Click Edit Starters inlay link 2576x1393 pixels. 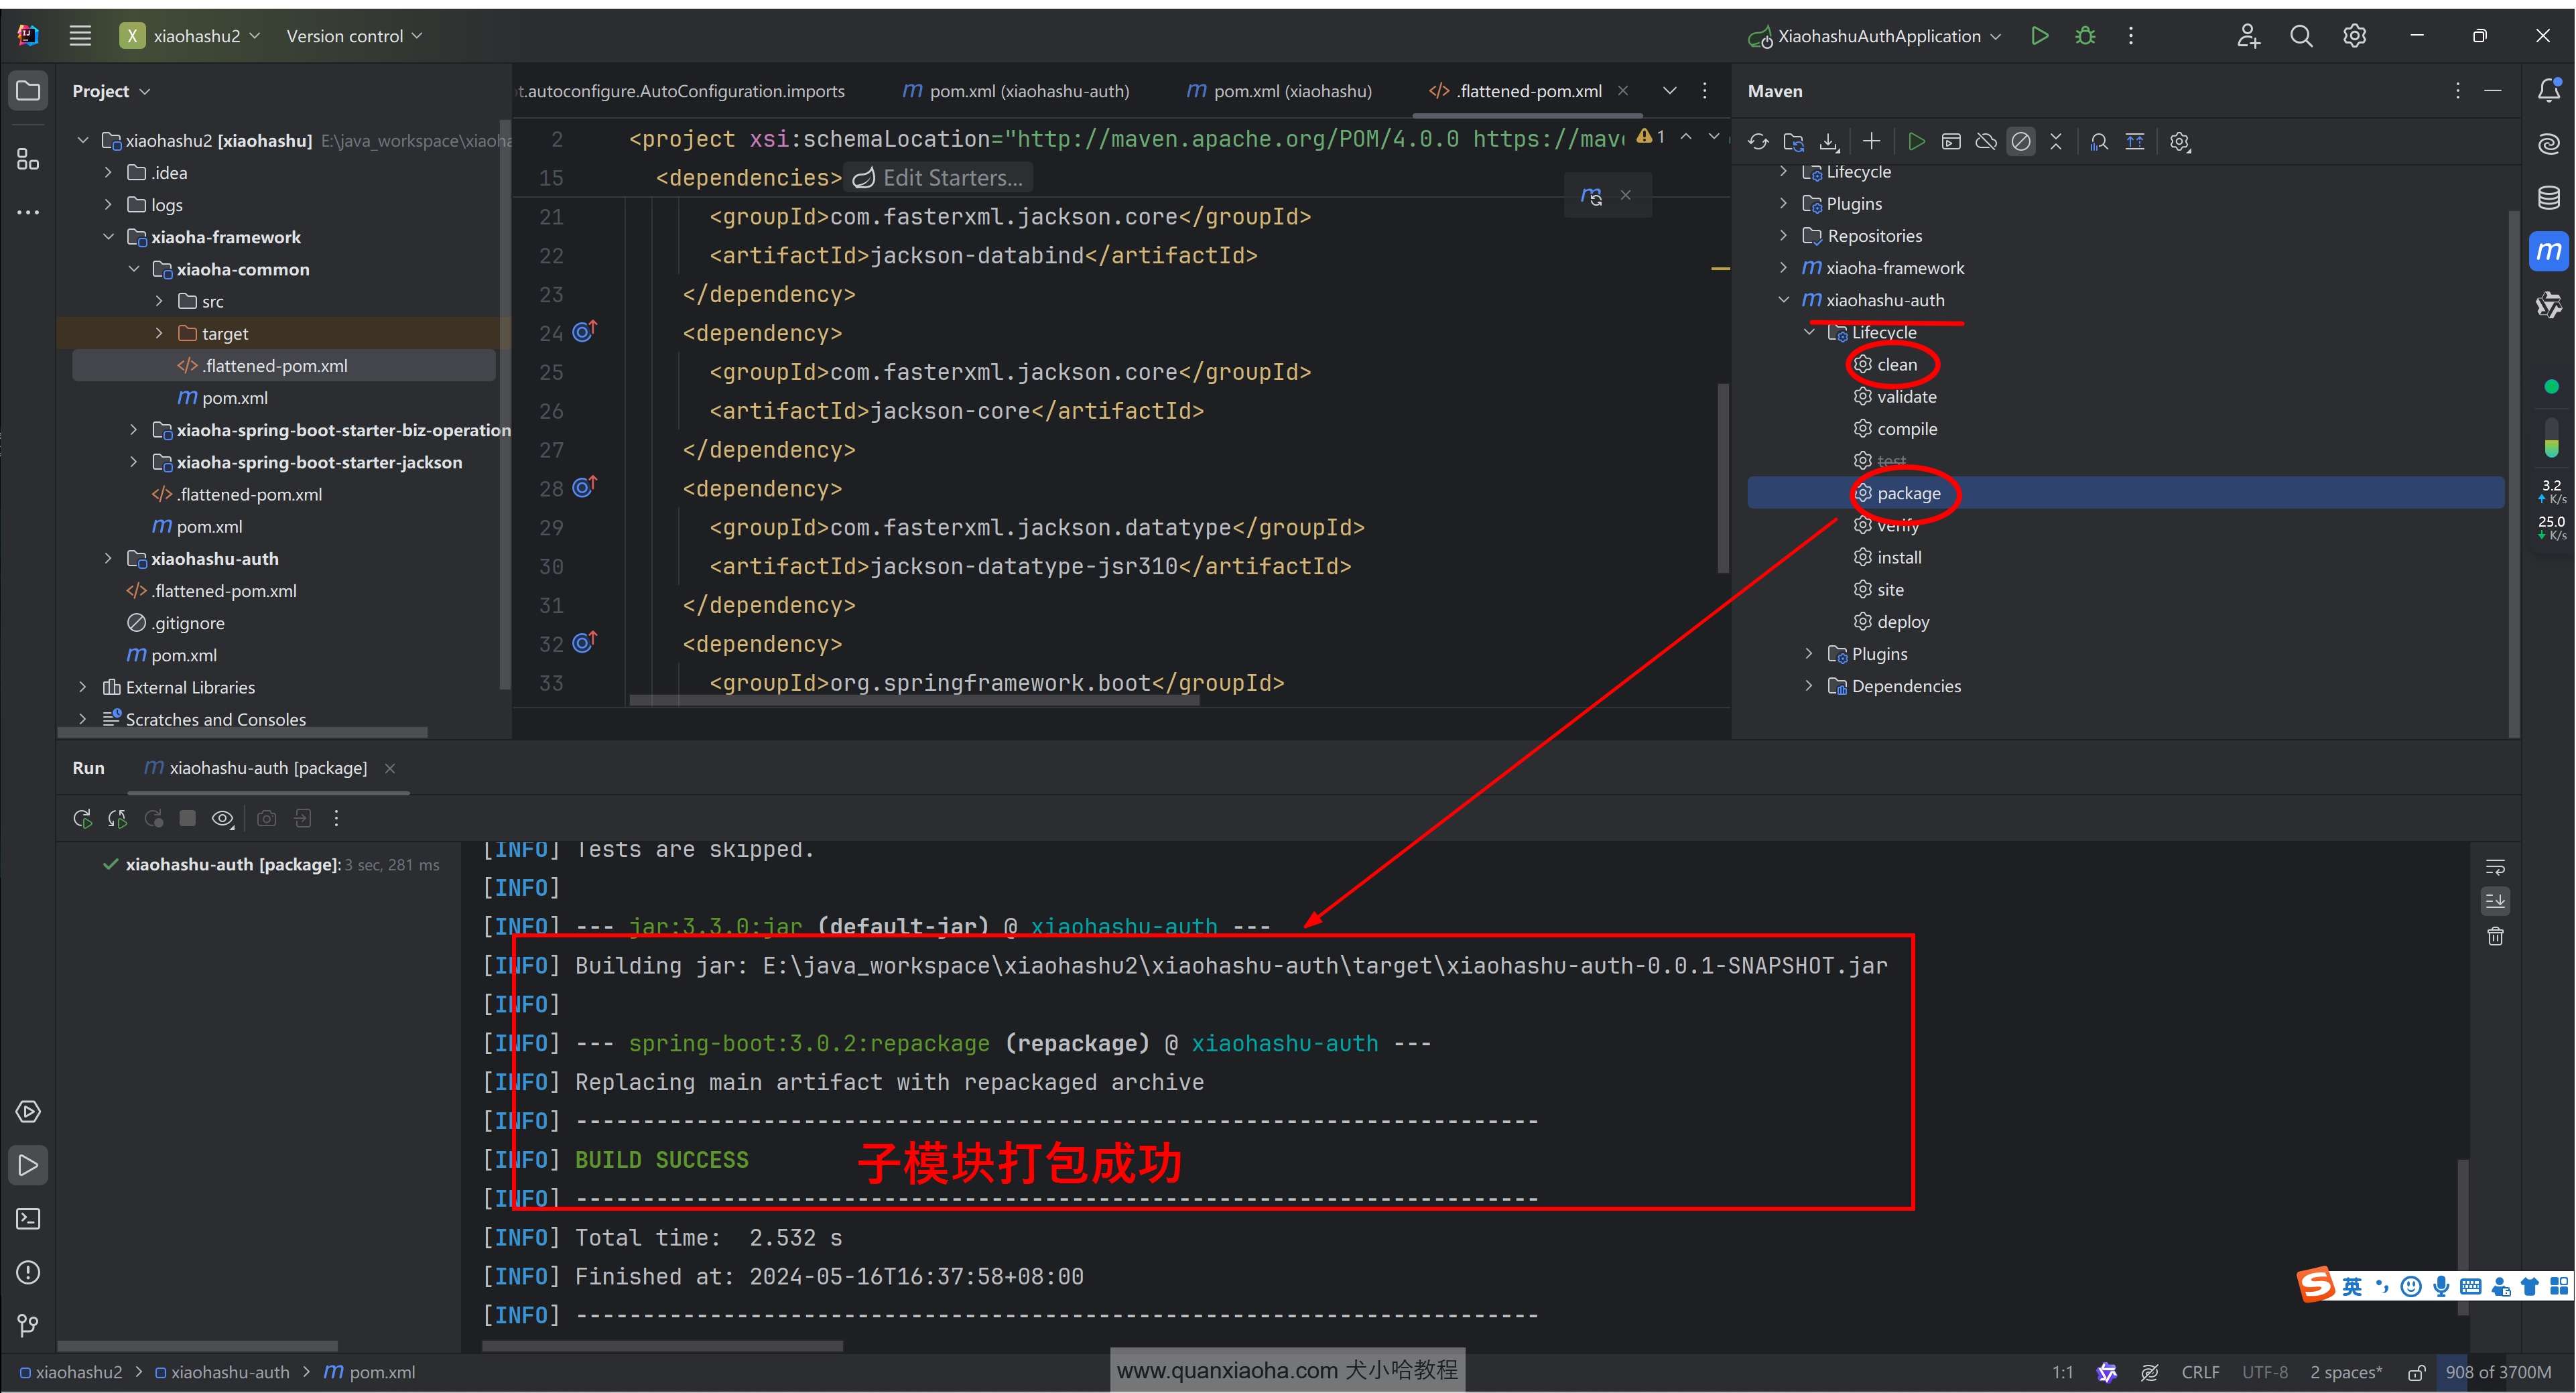(x=938, y=178)
